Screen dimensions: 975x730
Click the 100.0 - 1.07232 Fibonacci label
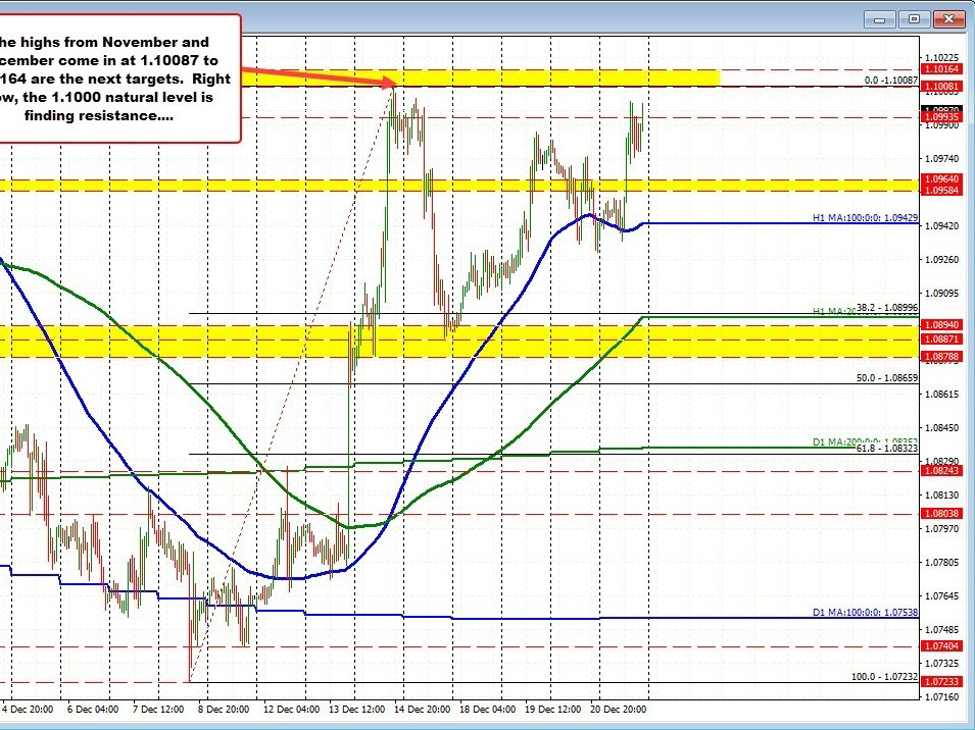point(884,677)
